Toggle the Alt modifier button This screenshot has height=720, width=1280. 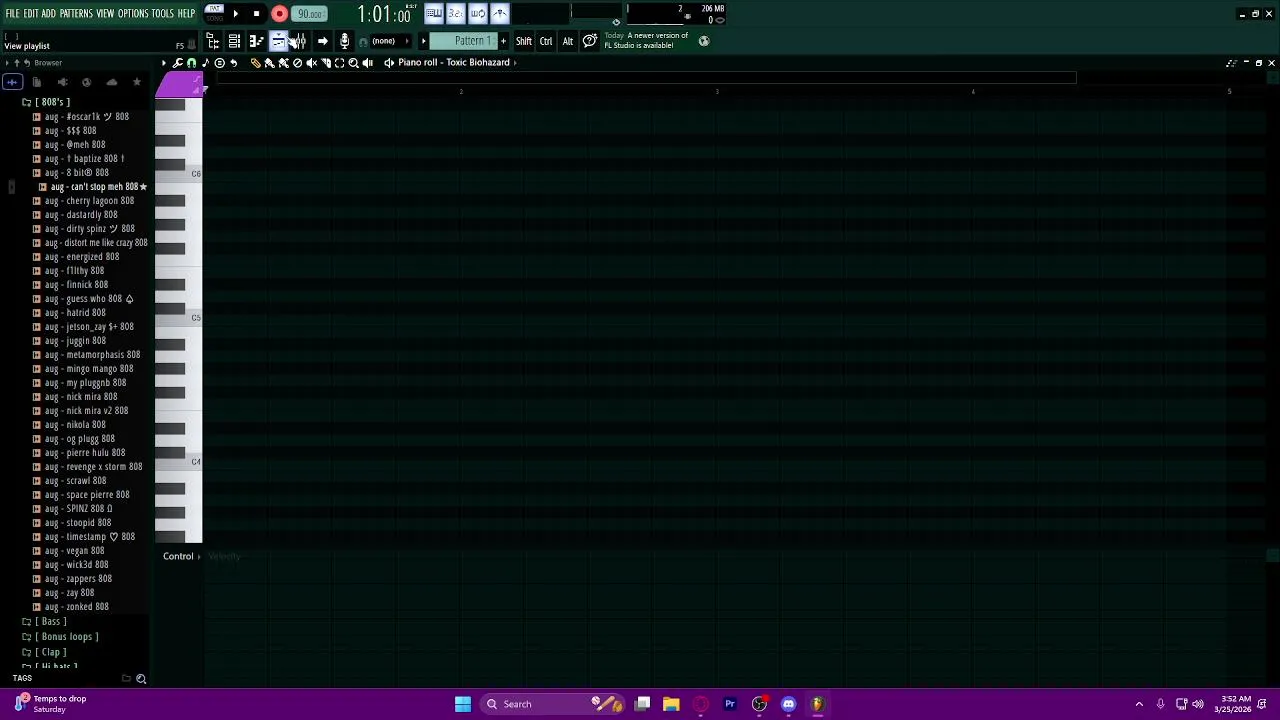point(568,41)
